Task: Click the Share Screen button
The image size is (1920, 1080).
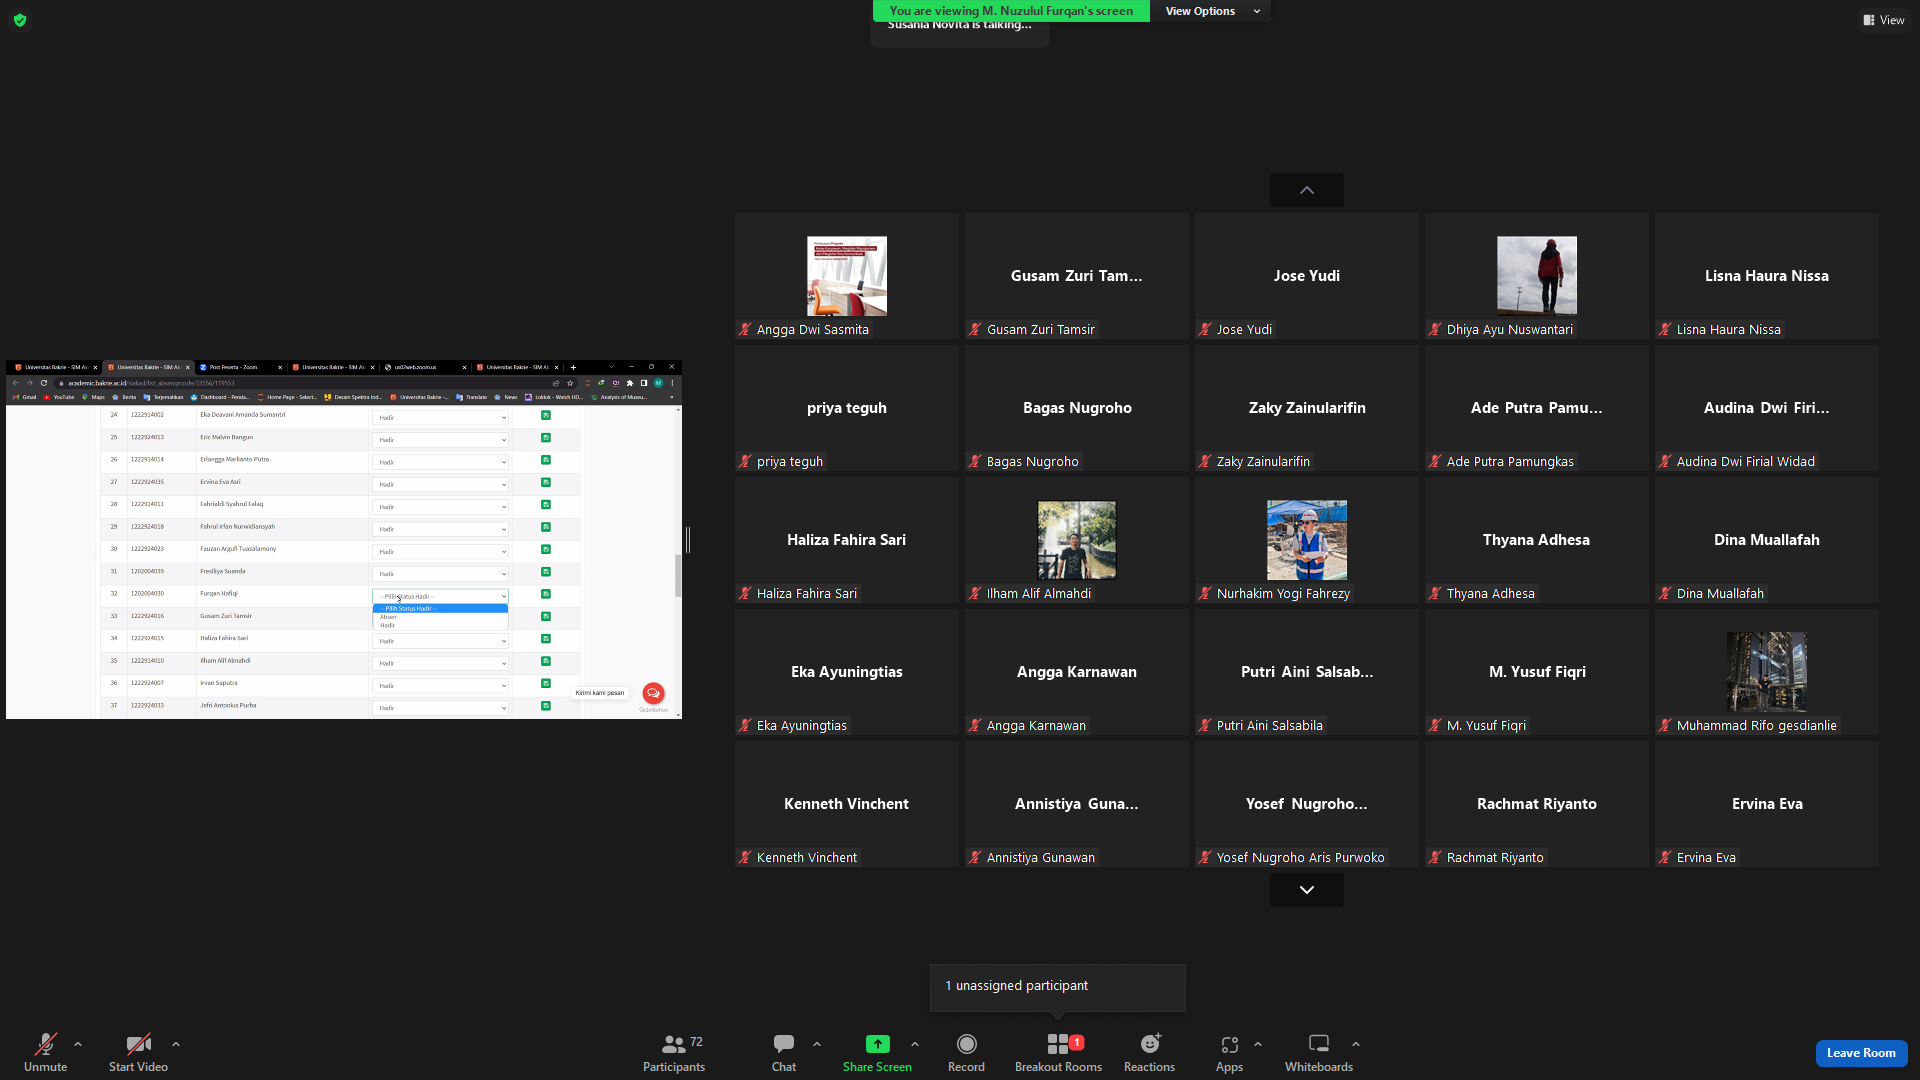Action: [877, 1052]
